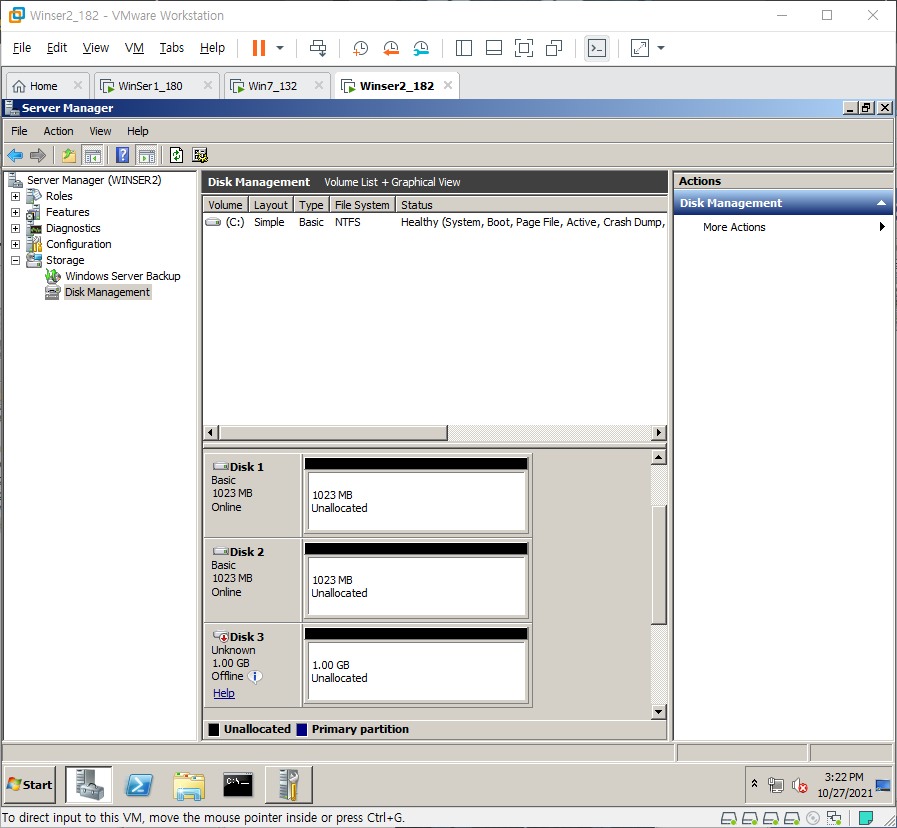The width and height of the screenshot is (897, 828).
Task: Take a snapshot of this virtual machine
Action: click(x=360, y=48)
